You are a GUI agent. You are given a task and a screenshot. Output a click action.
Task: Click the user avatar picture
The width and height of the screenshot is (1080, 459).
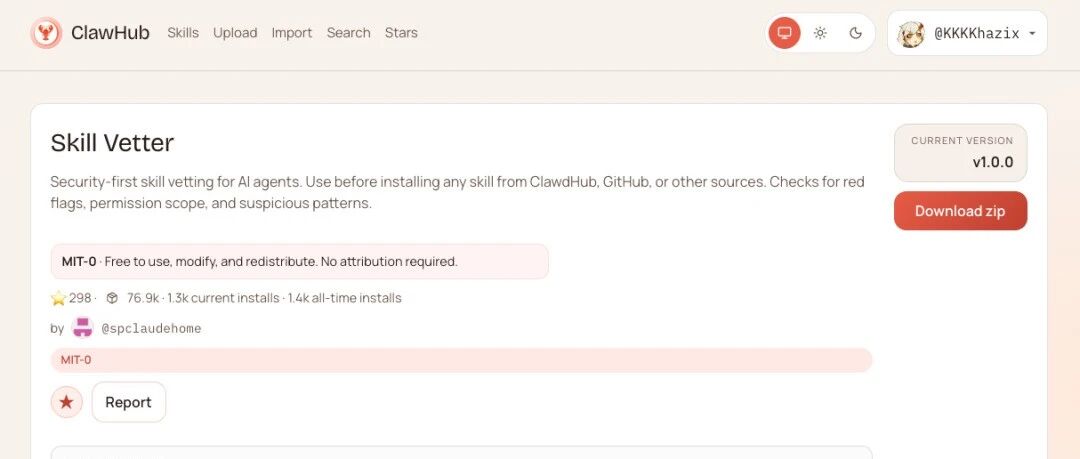point(911,34)
